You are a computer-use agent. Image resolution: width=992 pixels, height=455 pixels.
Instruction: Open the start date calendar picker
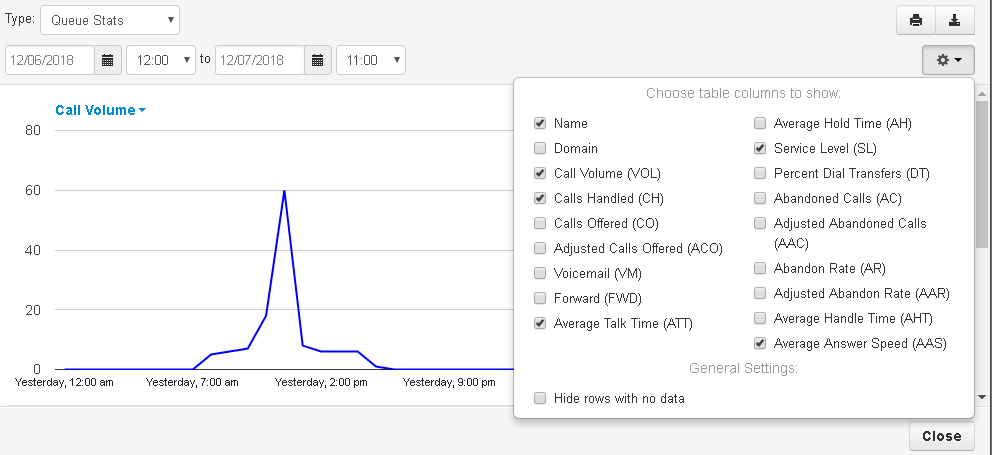[x=108, y=60]
